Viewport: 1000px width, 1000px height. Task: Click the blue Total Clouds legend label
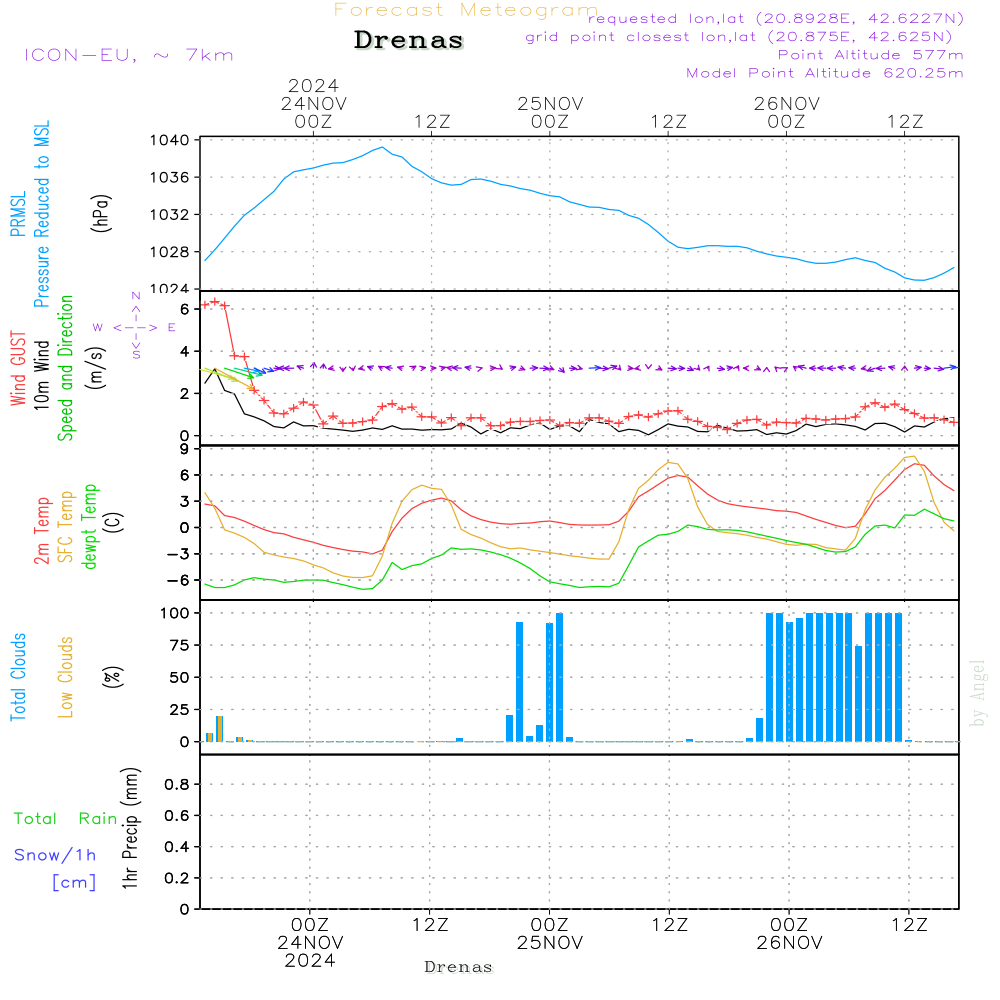click(x=19, y=677)
